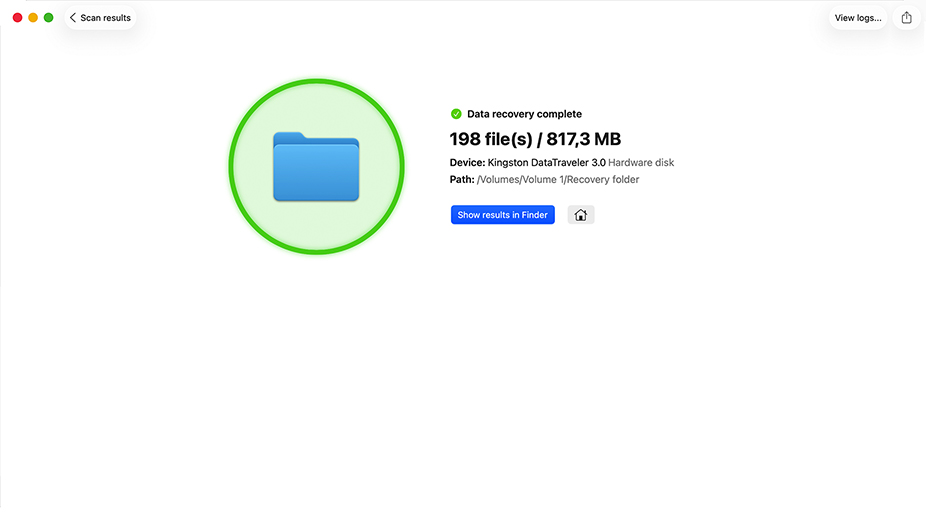This screenshot has height=531, width=926.
Task: Close the window with the red button
Action: 18,18
